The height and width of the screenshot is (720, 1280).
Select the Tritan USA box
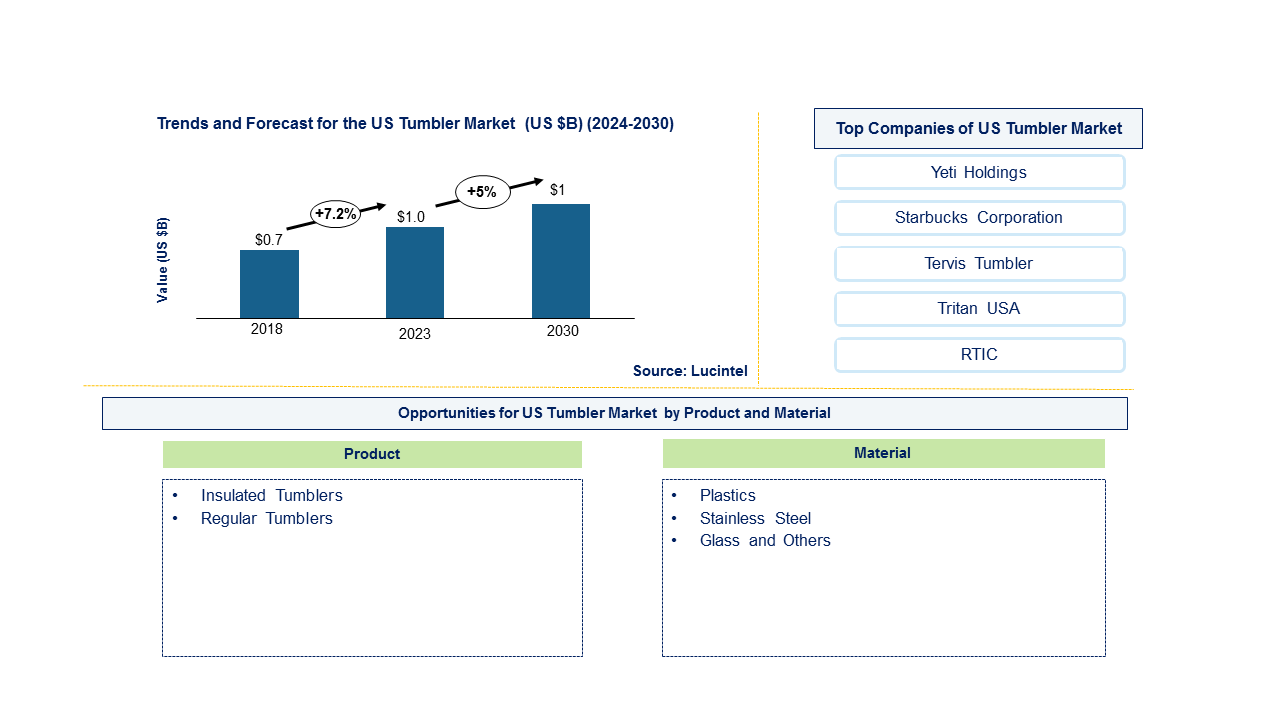(979, 309)
